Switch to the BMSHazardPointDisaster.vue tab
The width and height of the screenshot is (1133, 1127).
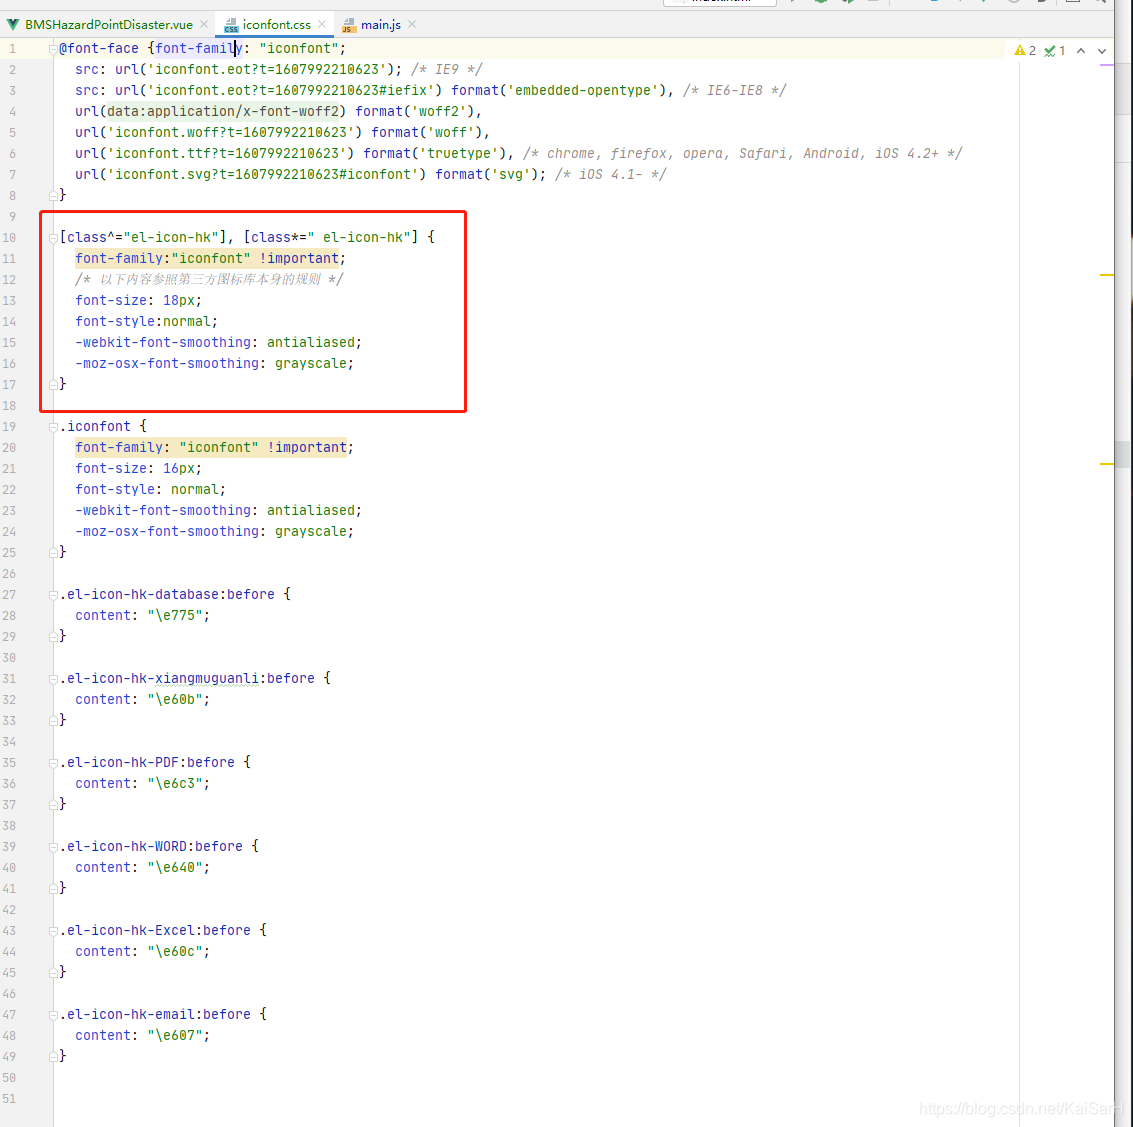click(108, 25)
